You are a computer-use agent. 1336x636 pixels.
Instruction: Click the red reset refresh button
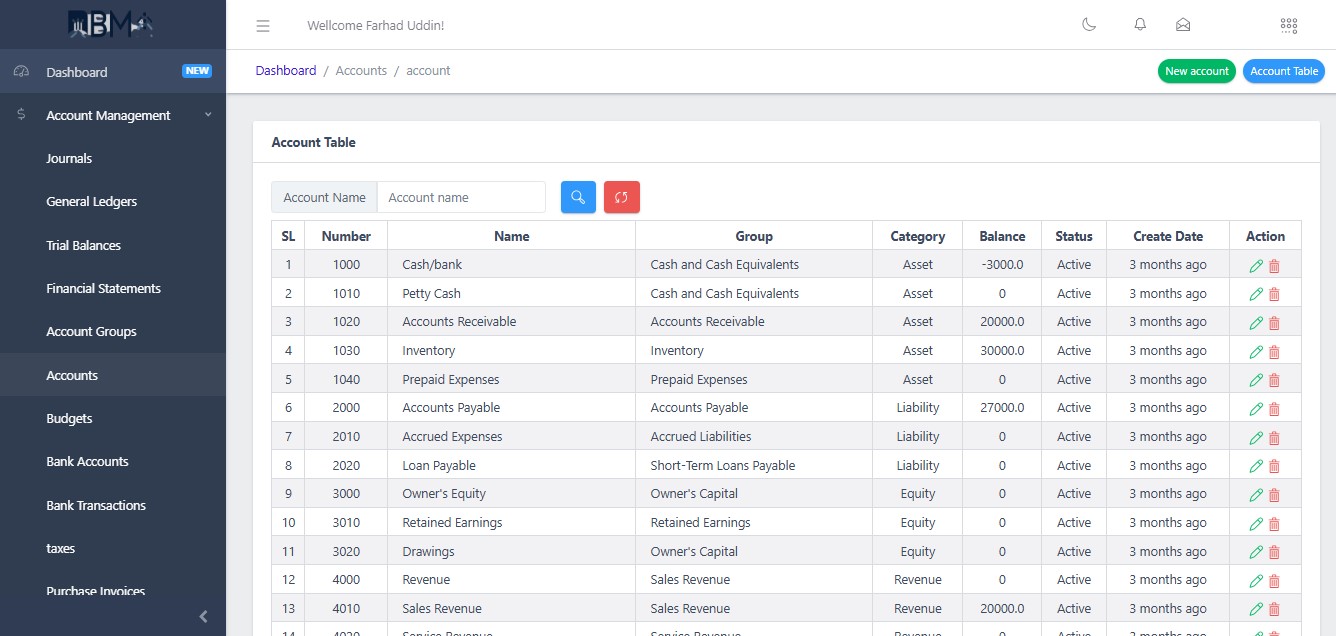(x=621, y=197)
